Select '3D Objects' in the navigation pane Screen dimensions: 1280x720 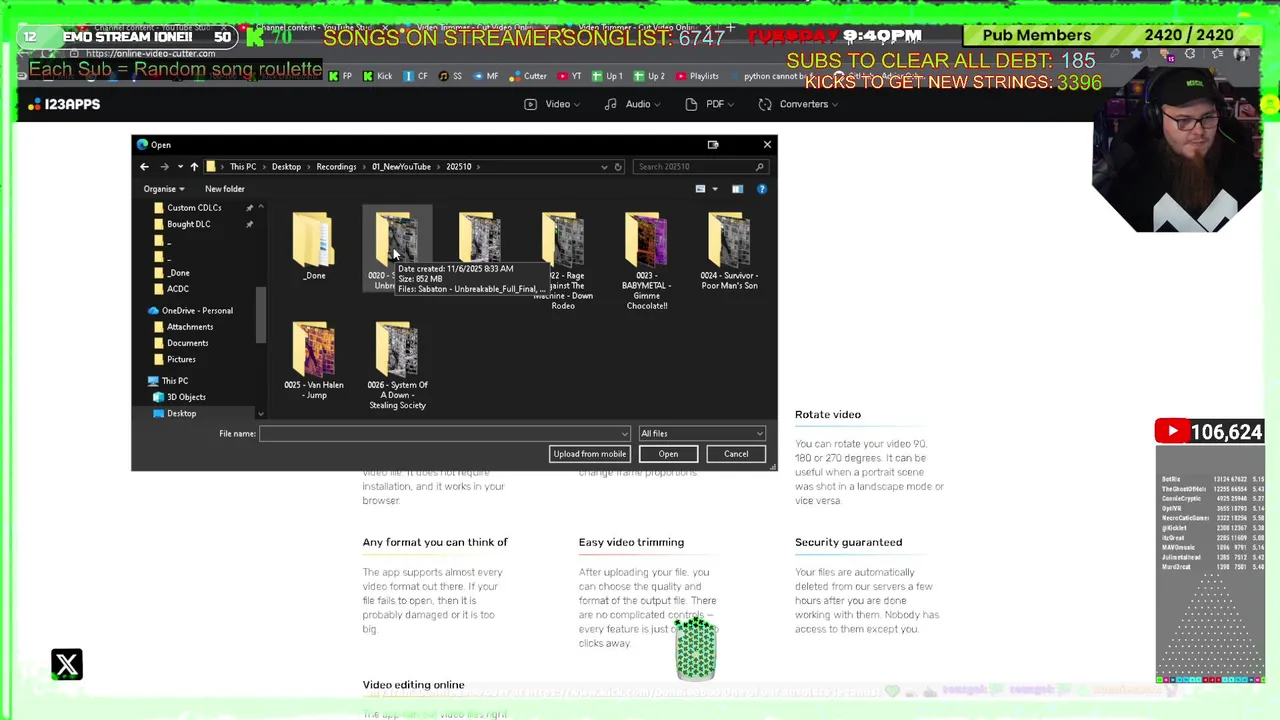pos(186,397)
